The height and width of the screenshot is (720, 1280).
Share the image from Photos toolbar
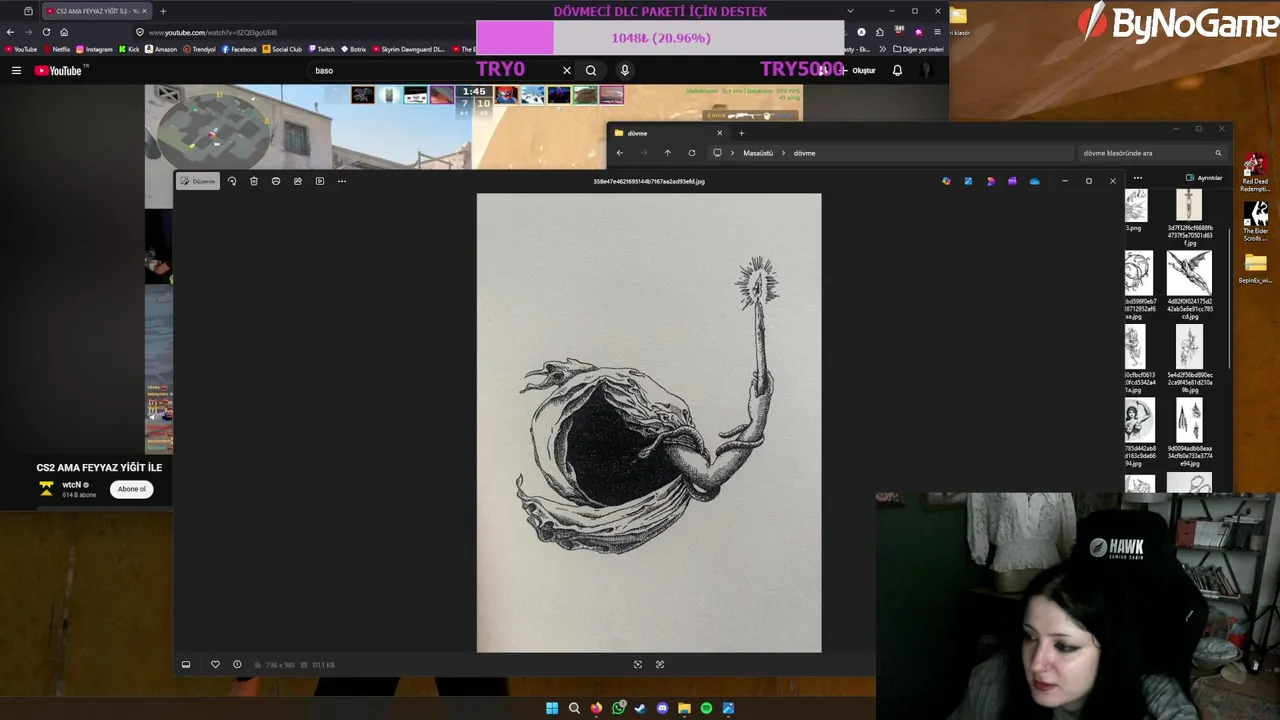pyautogui.click(x=298, y=181)
